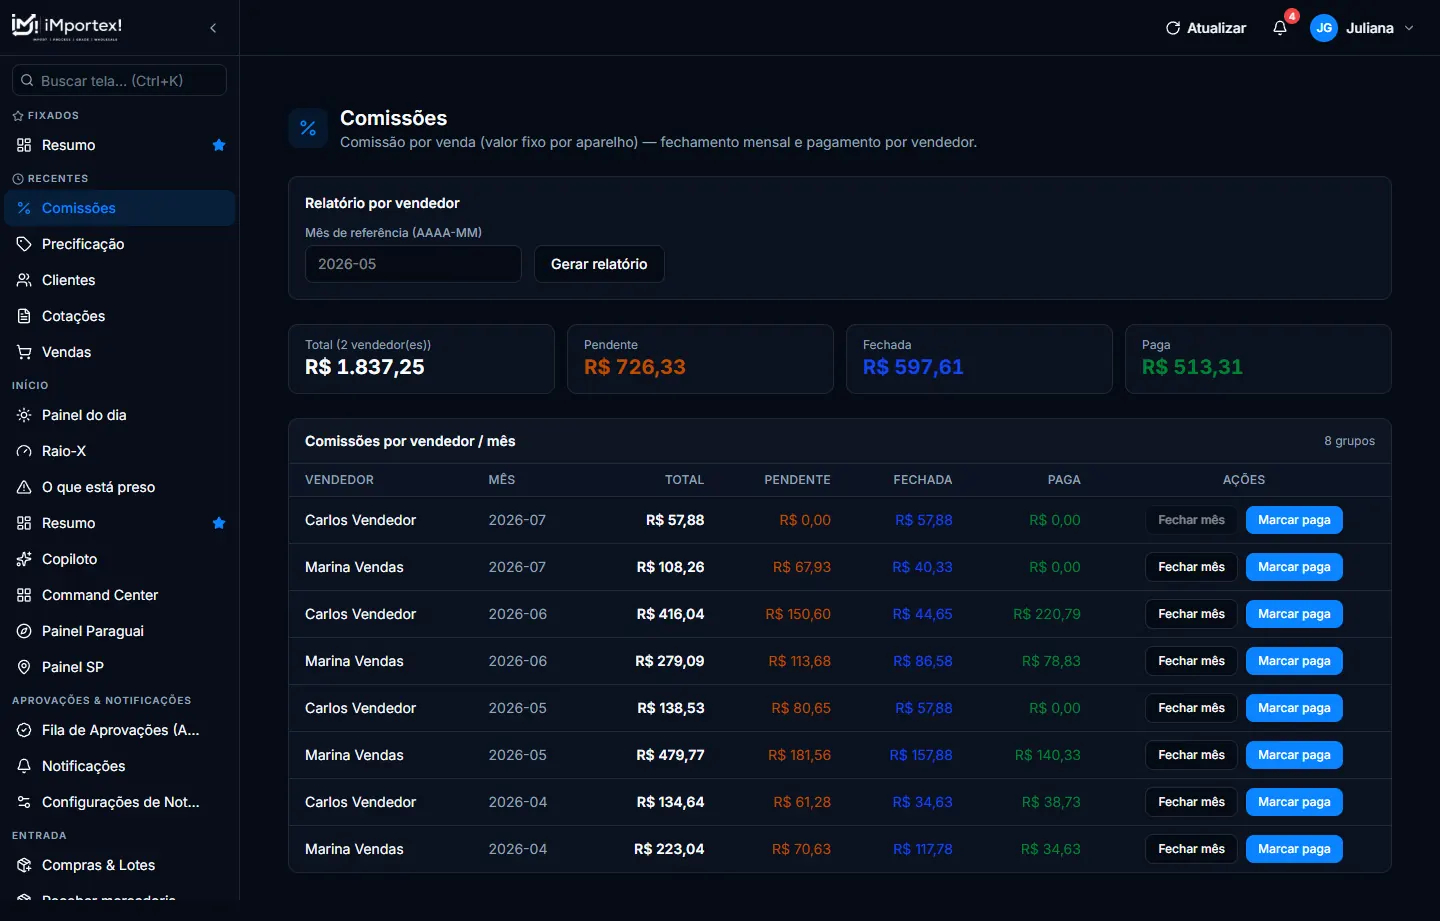The height and width of the screenshot is (921, 1440).
Task: Click the Fila de Aprovações check icon
Action: tap(24, 730)
